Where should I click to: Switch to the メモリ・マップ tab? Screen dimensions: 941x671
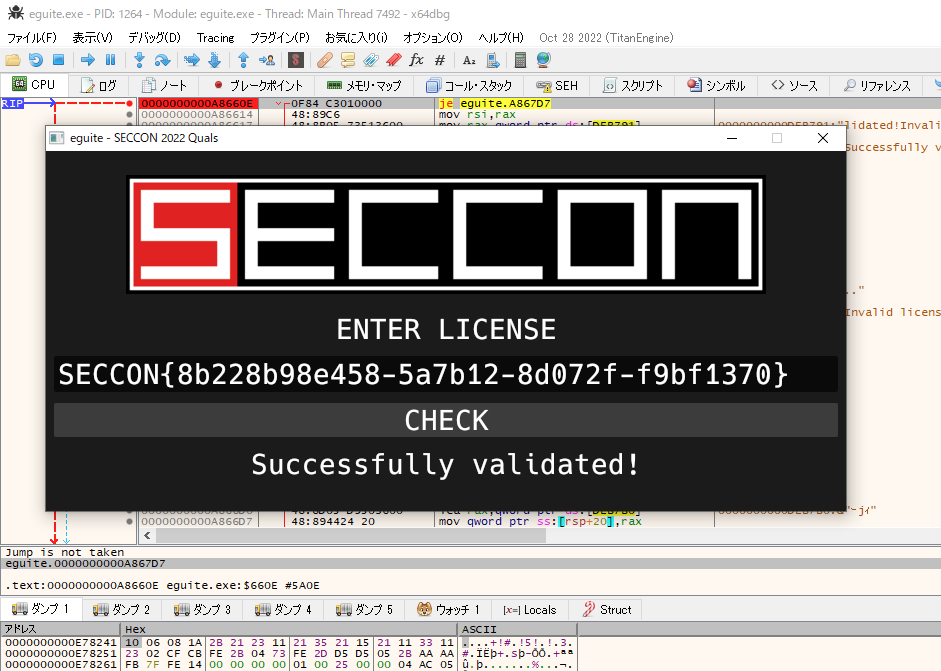coord(364,85)
